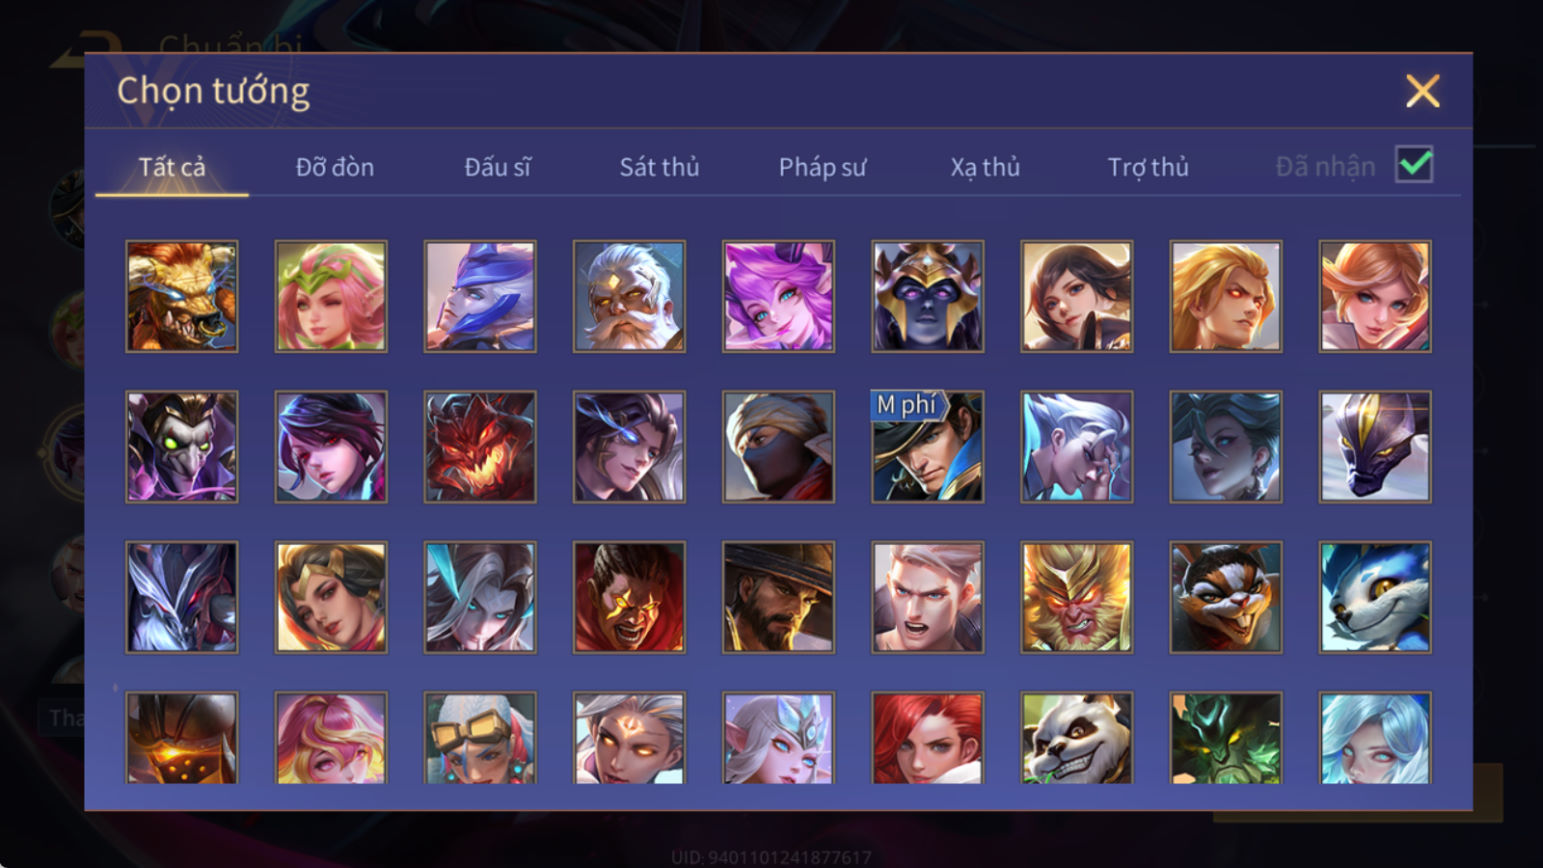Select the purple-haired girl hero

[x=778, y=296]
